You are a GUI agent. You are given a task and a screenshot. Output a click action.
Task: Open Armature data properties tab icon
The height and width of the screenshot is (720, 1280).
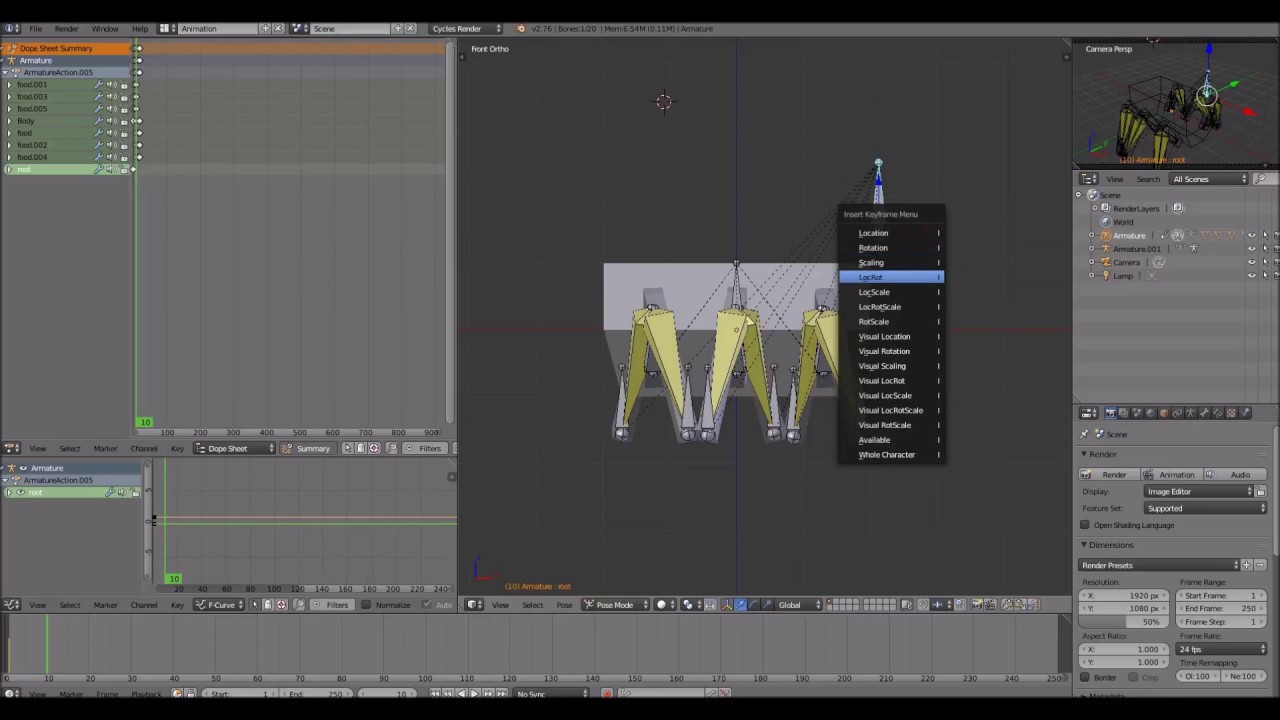[x=1191, y=413]
